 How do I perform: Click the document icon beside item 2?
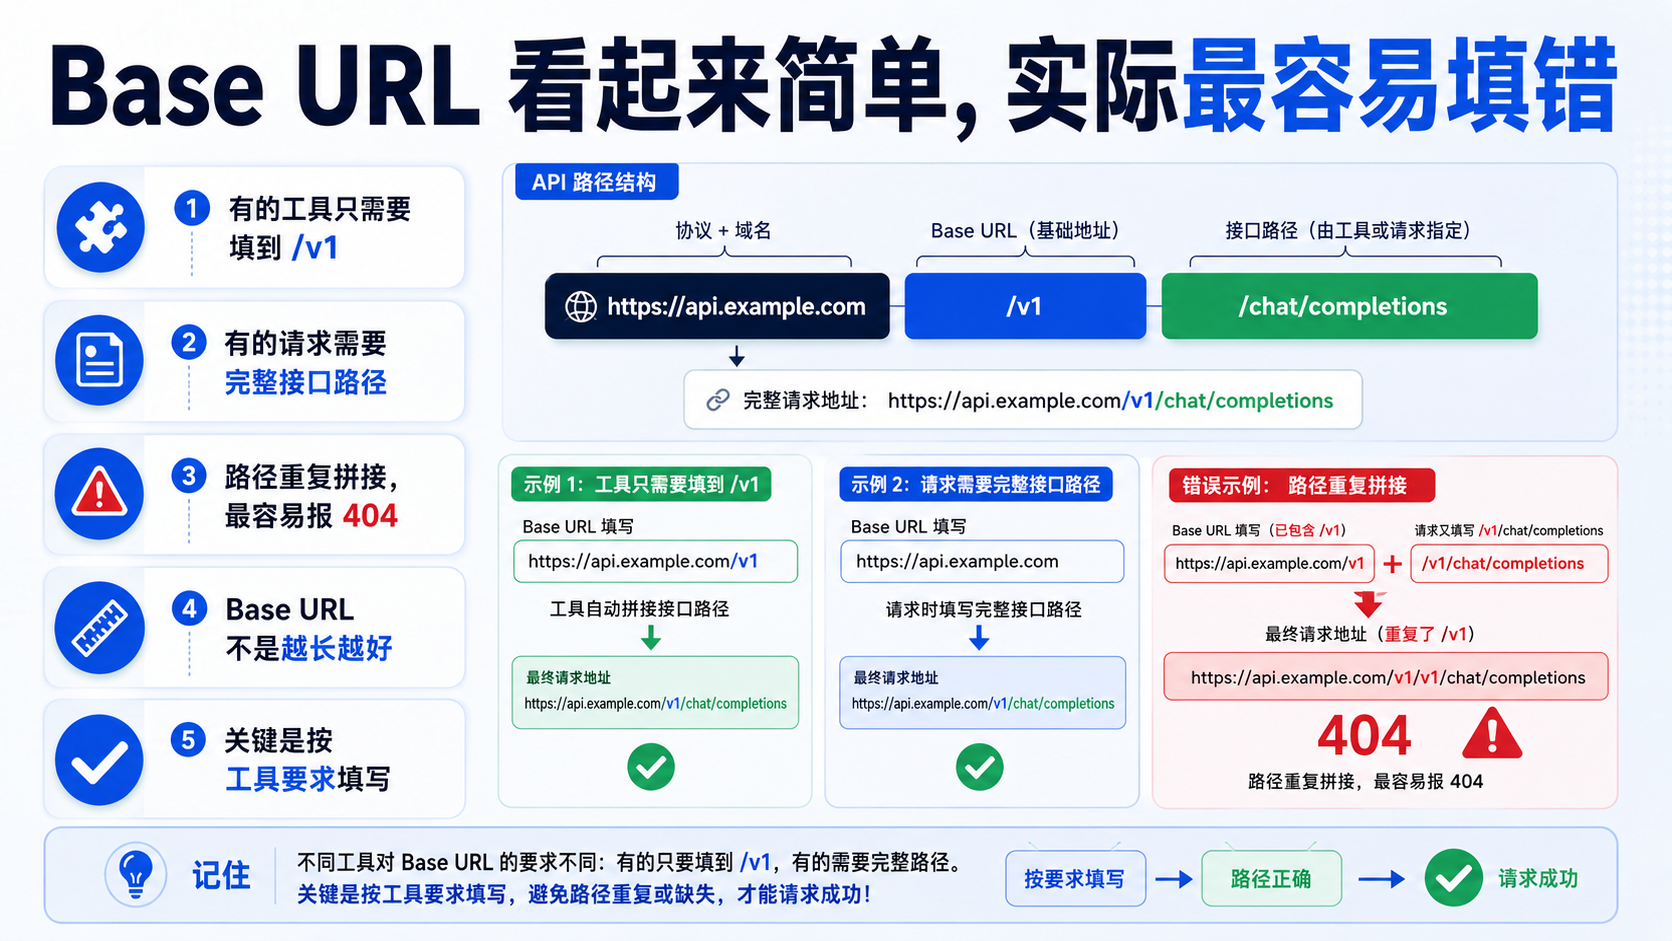click(99, 360)
